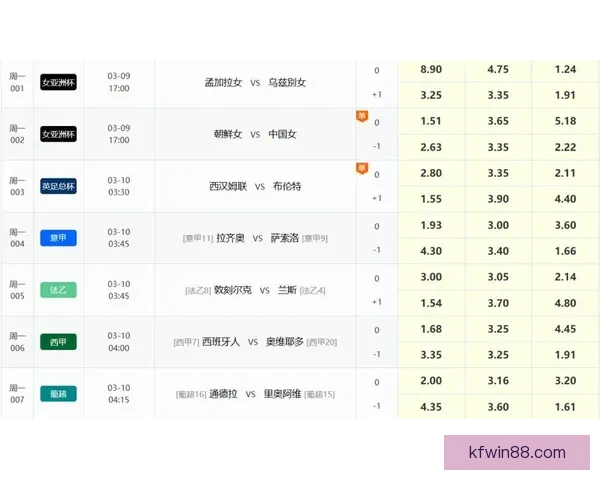Click match number 周一 004
Viewport: 600px width, 480px height.
17,238
